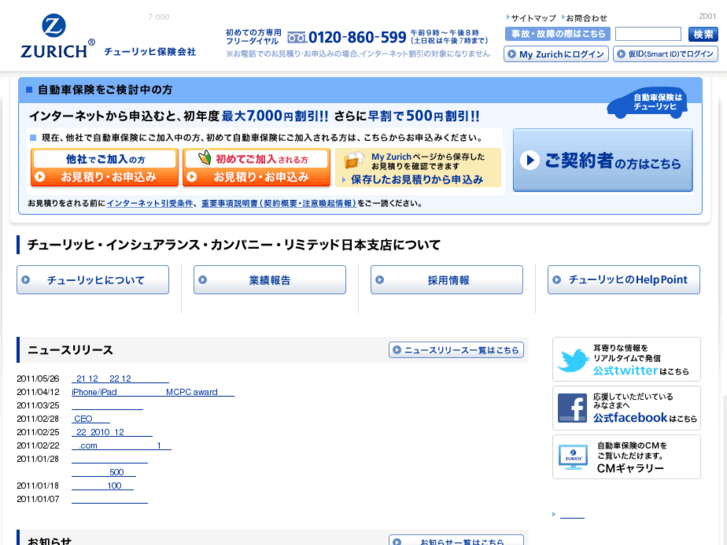Image resolution: width=727 pixels, height=545 pixels.
Task: Open the CEO news release link
Action: tap(90, 419)
